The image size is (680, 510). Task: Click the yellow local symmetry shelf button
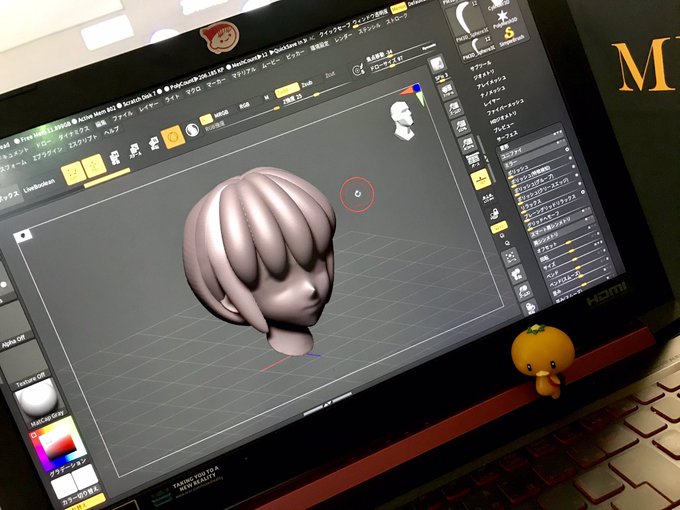click(x=480, y=178)
